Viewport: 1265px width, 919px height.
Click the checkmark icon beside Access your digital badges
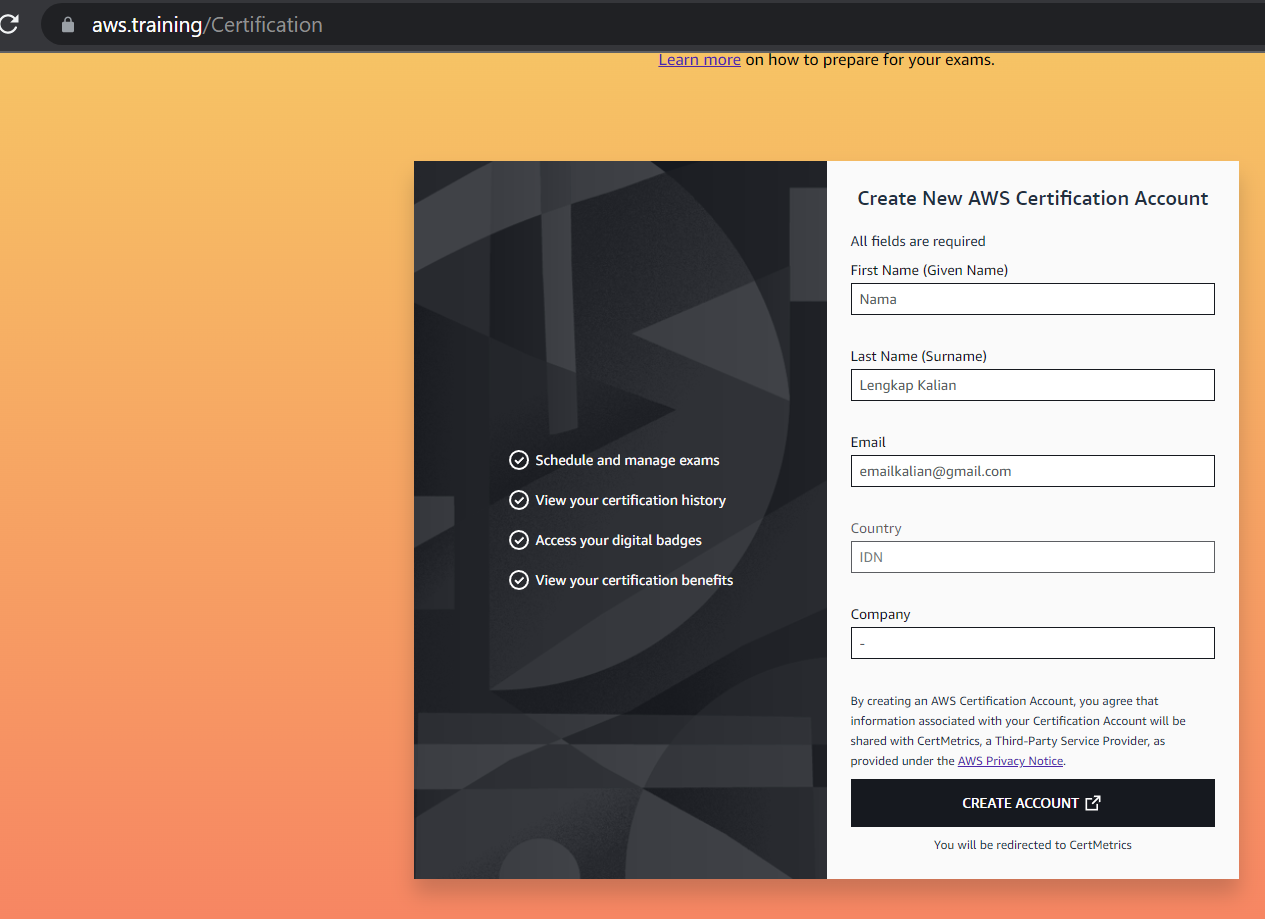(x=519, y=540)
